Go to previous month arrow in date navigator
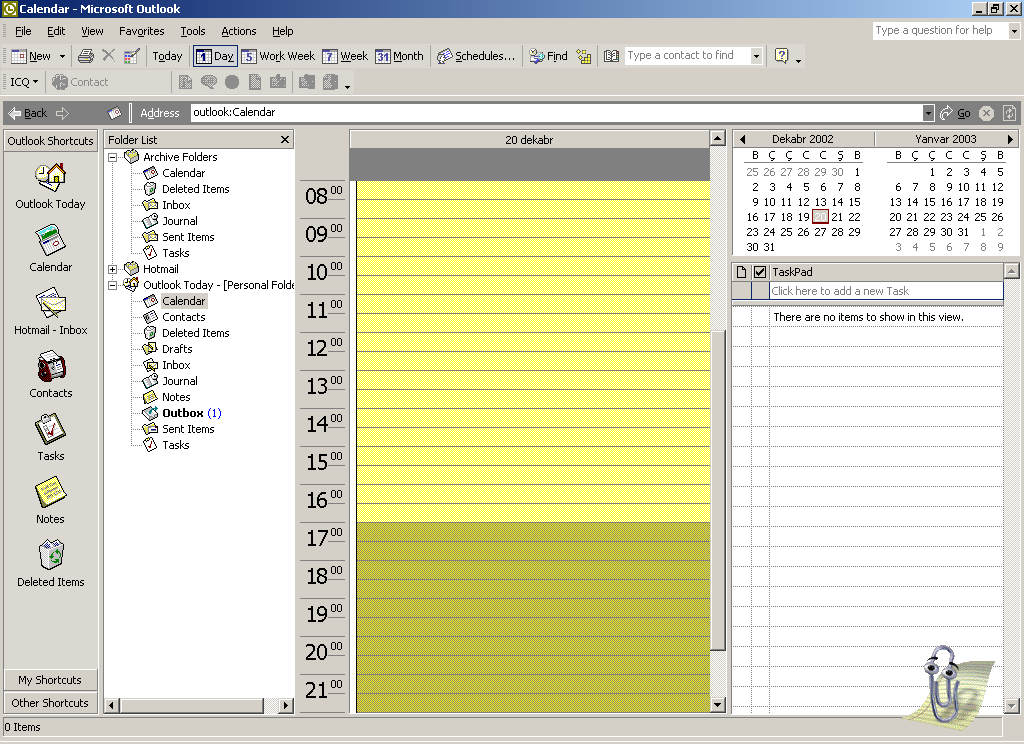The width and height of the screenshot is (1024, 744). click(742, 139)
